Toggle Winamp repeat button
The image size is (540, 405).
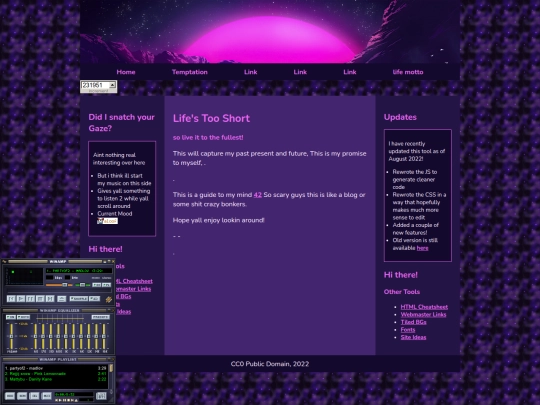pyautogui.click(x=94, y=299)
